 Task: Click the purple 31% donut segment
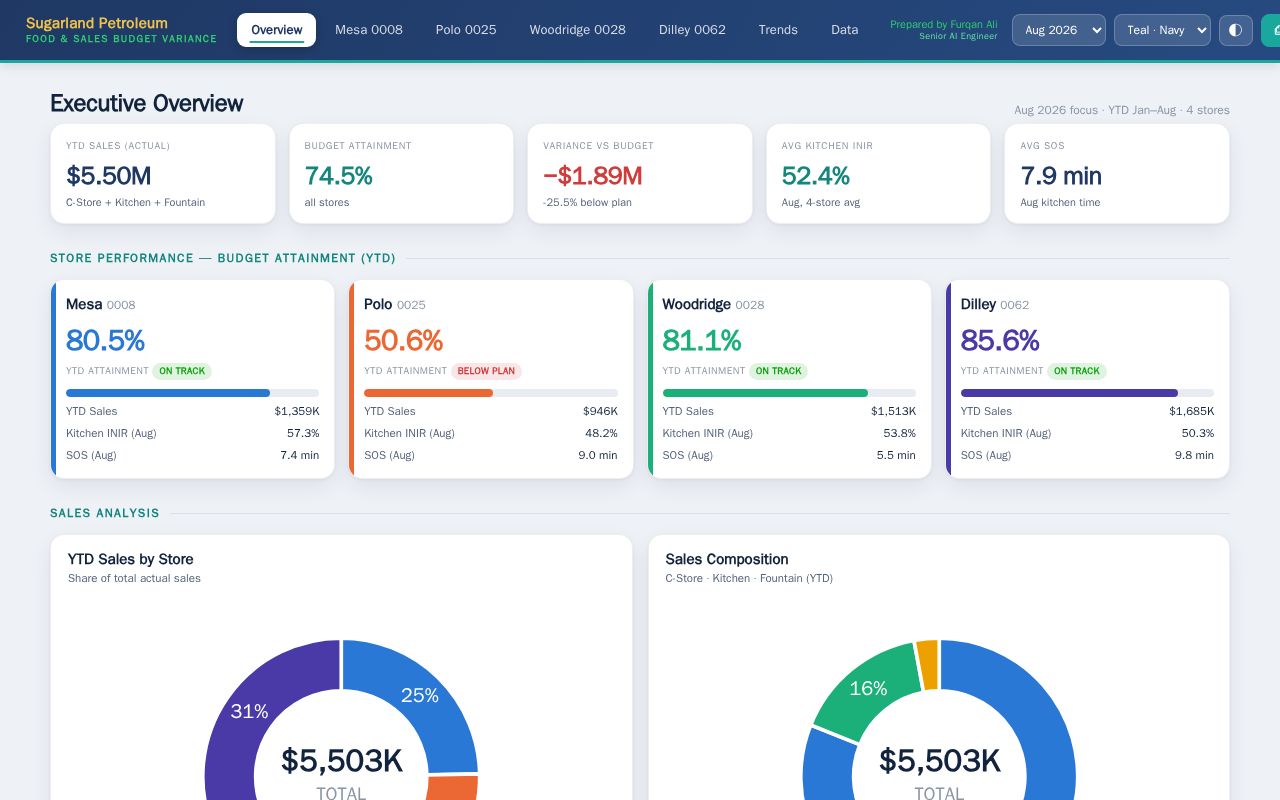pos(248,711)
